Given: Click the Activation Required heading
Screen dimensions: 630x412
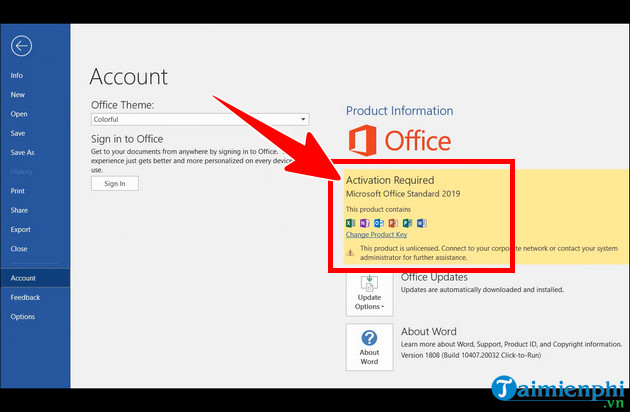Looking at the screenshot, I should pos(390,180).
